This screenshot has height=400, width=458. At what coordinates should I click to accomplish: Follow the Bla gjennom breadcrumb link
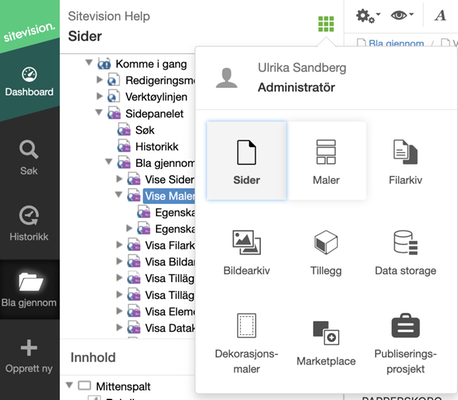click(x=396, y=43)
